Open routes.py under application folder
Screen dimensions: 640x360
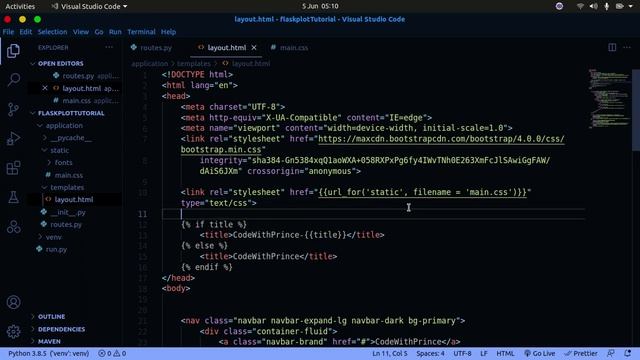click(x=66, y=224)
